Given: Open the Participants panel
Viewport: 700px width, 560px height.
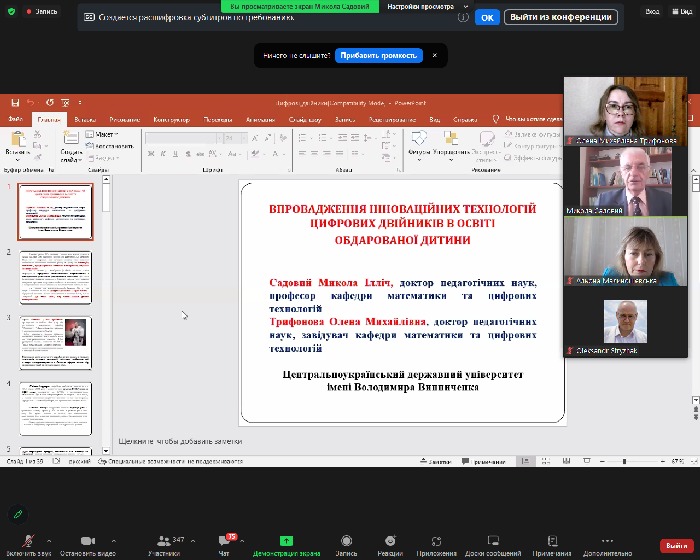Looking at the screenshot, I should tap(164, 541).
